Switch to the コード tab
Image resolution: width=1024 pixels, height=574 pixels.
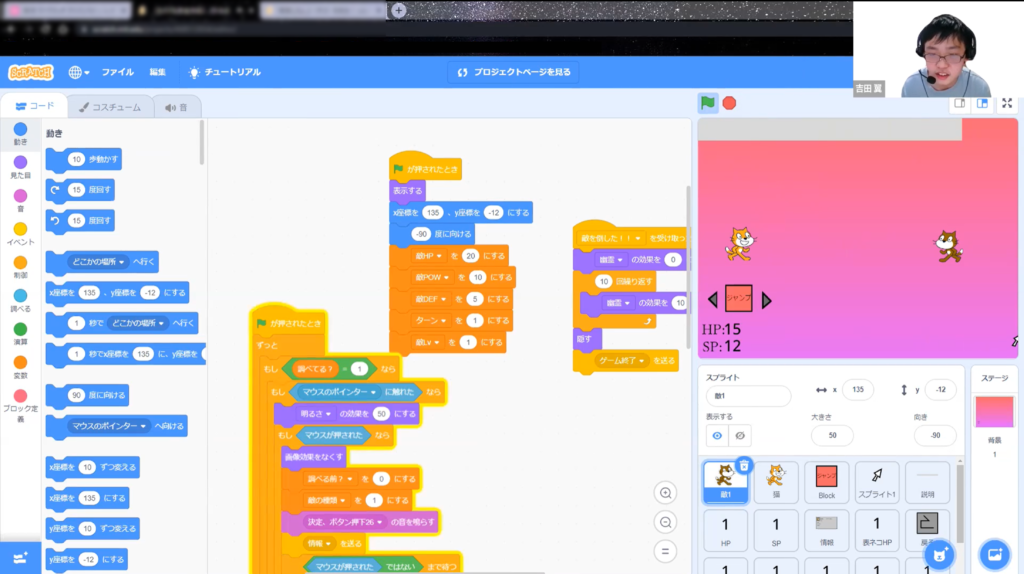click(35, 106)
